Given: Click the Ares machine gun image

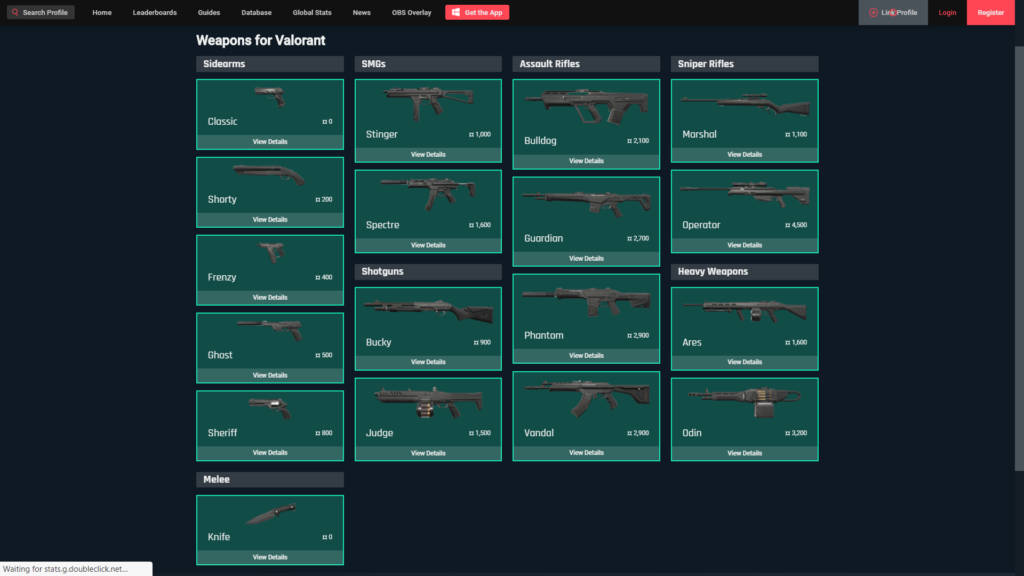Looking at the screenshot, I should coord(744,311).
